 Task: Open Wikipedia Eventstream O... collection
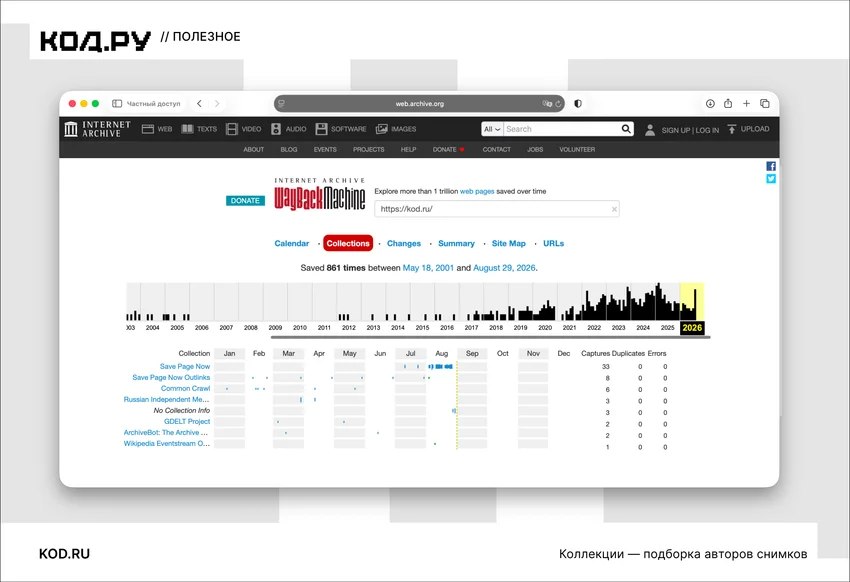[x=167, y=443]
